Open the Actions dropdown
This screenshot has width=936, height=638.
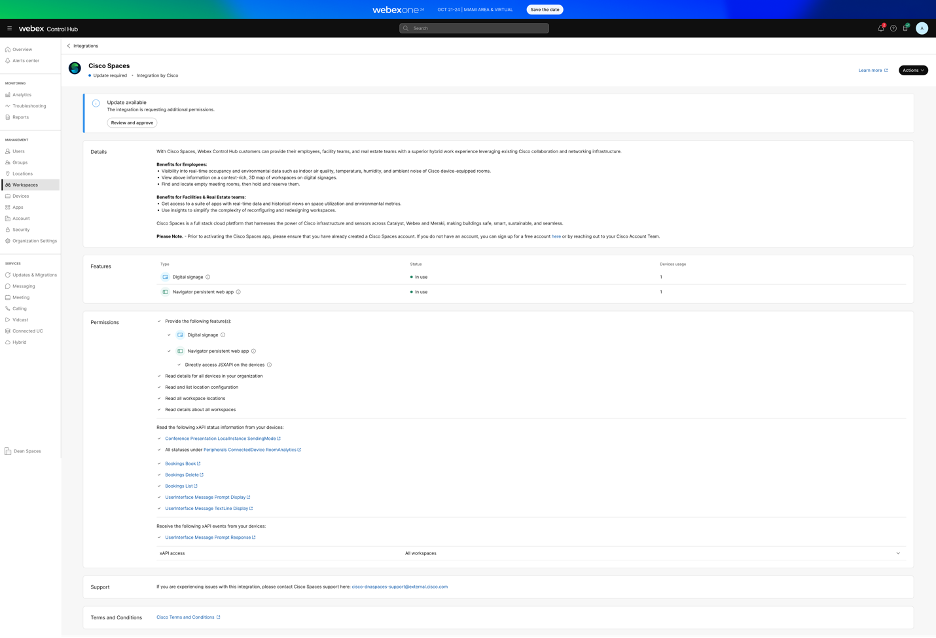914,70
